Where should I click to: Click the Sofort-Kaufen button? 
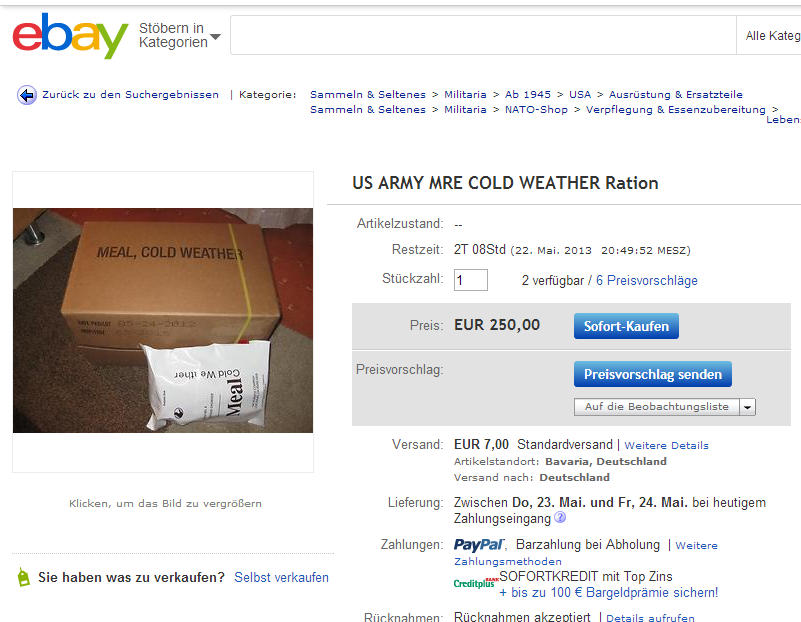[x=626, y=326]
